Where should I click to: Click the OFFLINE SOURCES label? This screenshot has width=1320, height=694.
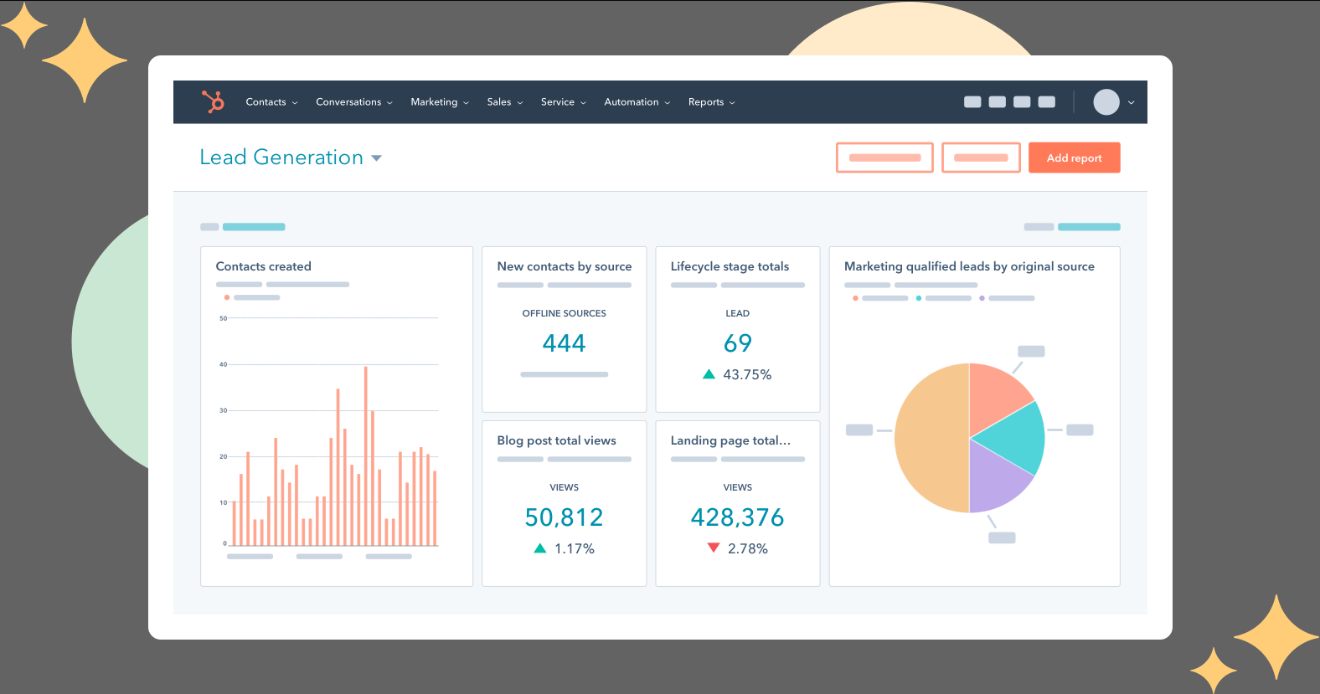click(x=564, y=313)
